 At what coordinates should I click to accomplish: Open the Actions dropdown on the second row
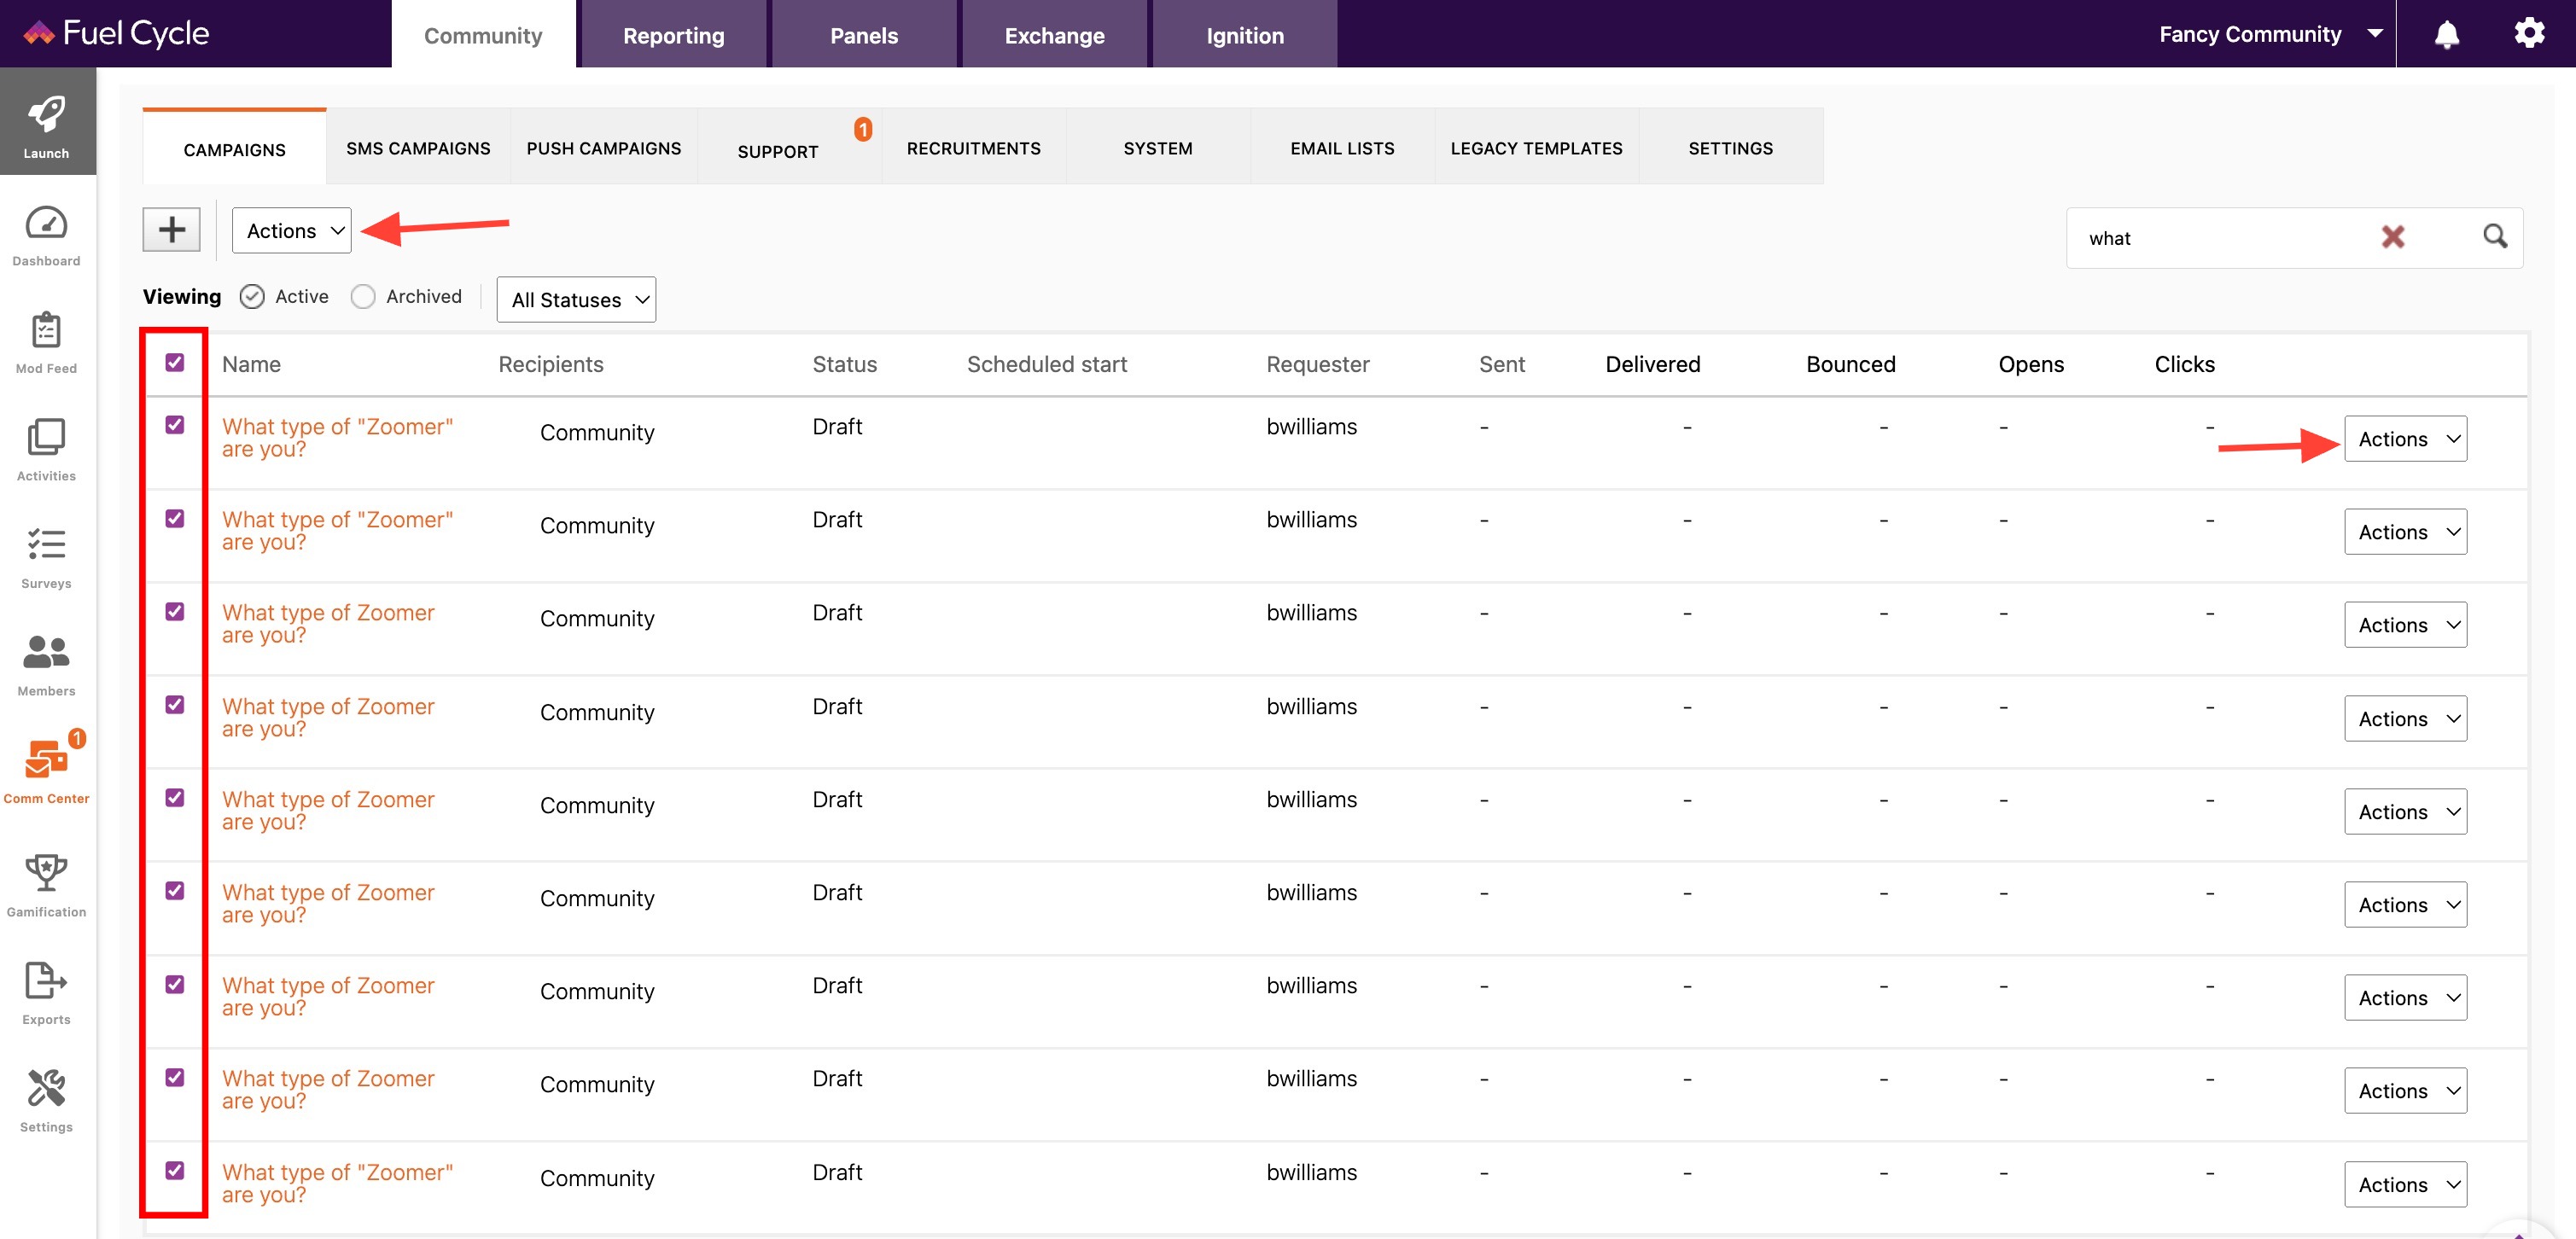tap(2405, 531)
